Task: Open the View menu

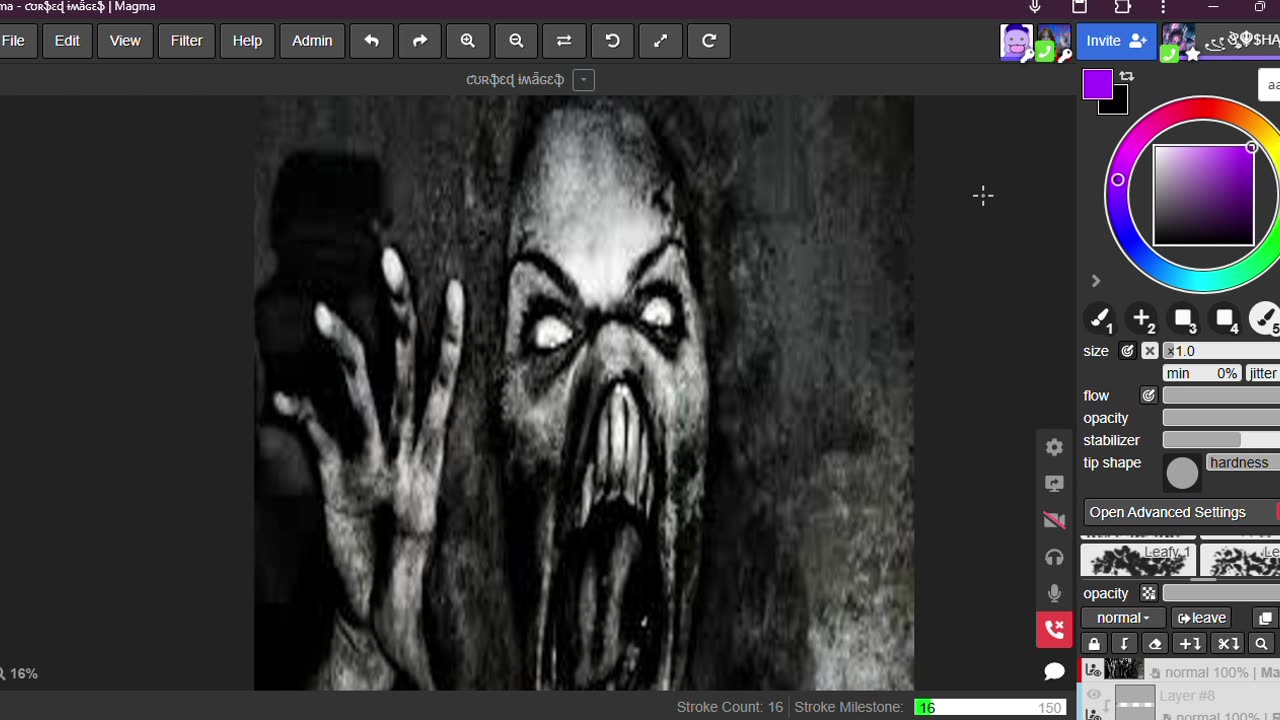Action: (125, 41)
